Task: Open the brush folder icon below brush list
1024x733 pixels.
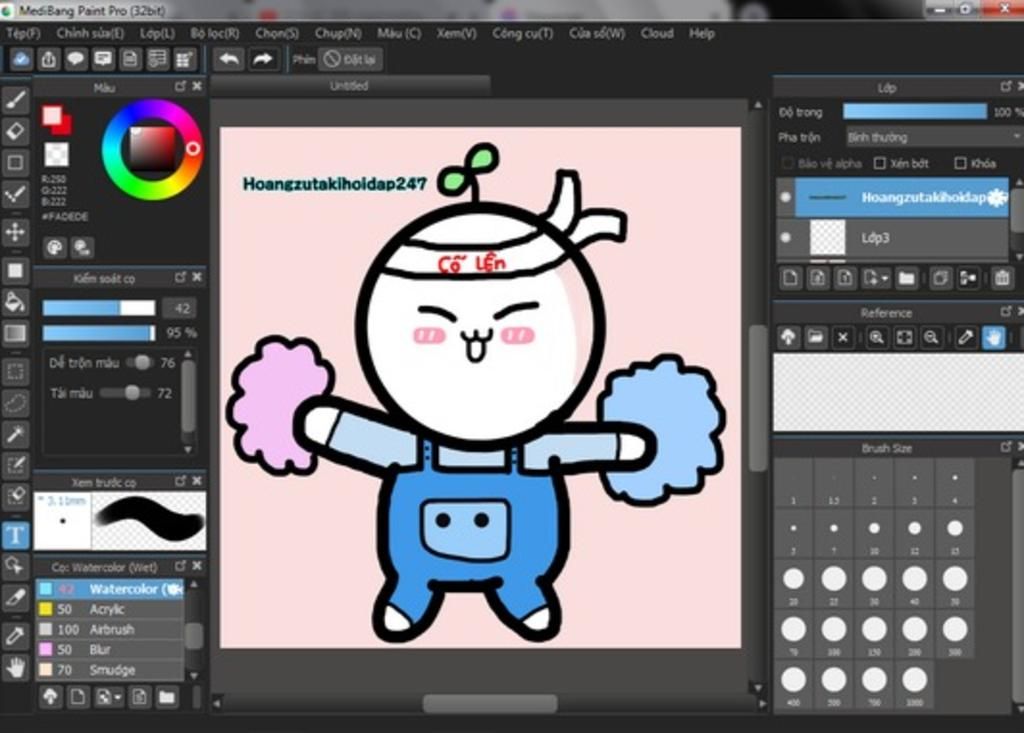Action: click(x=167, y=697)
